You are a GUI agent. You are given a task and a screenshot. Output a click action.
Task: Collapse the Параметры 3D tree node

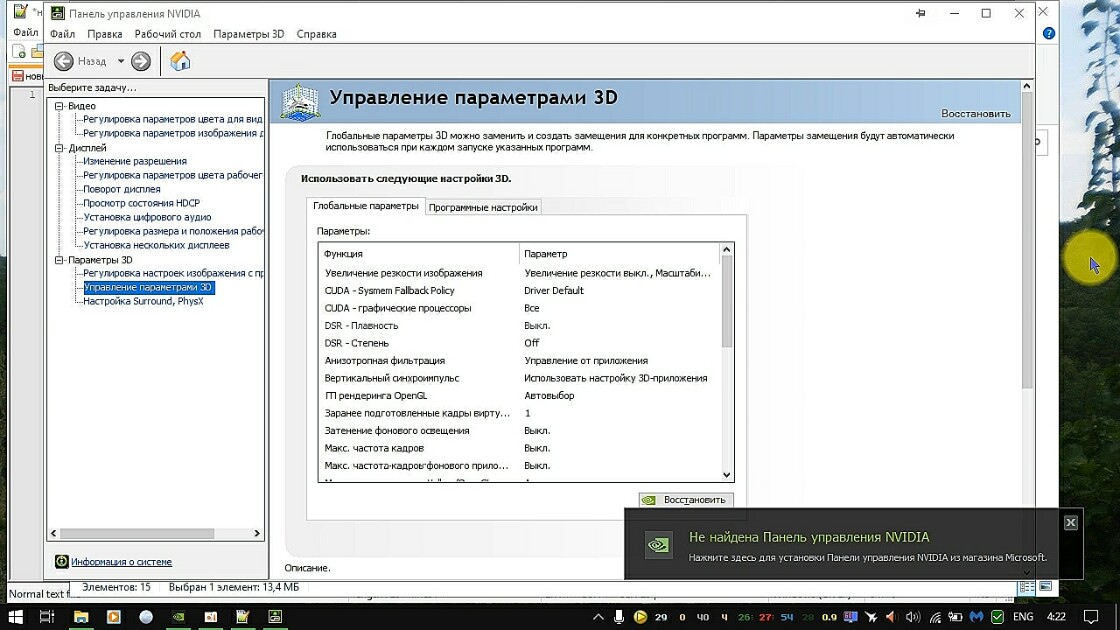coord(59,260)
